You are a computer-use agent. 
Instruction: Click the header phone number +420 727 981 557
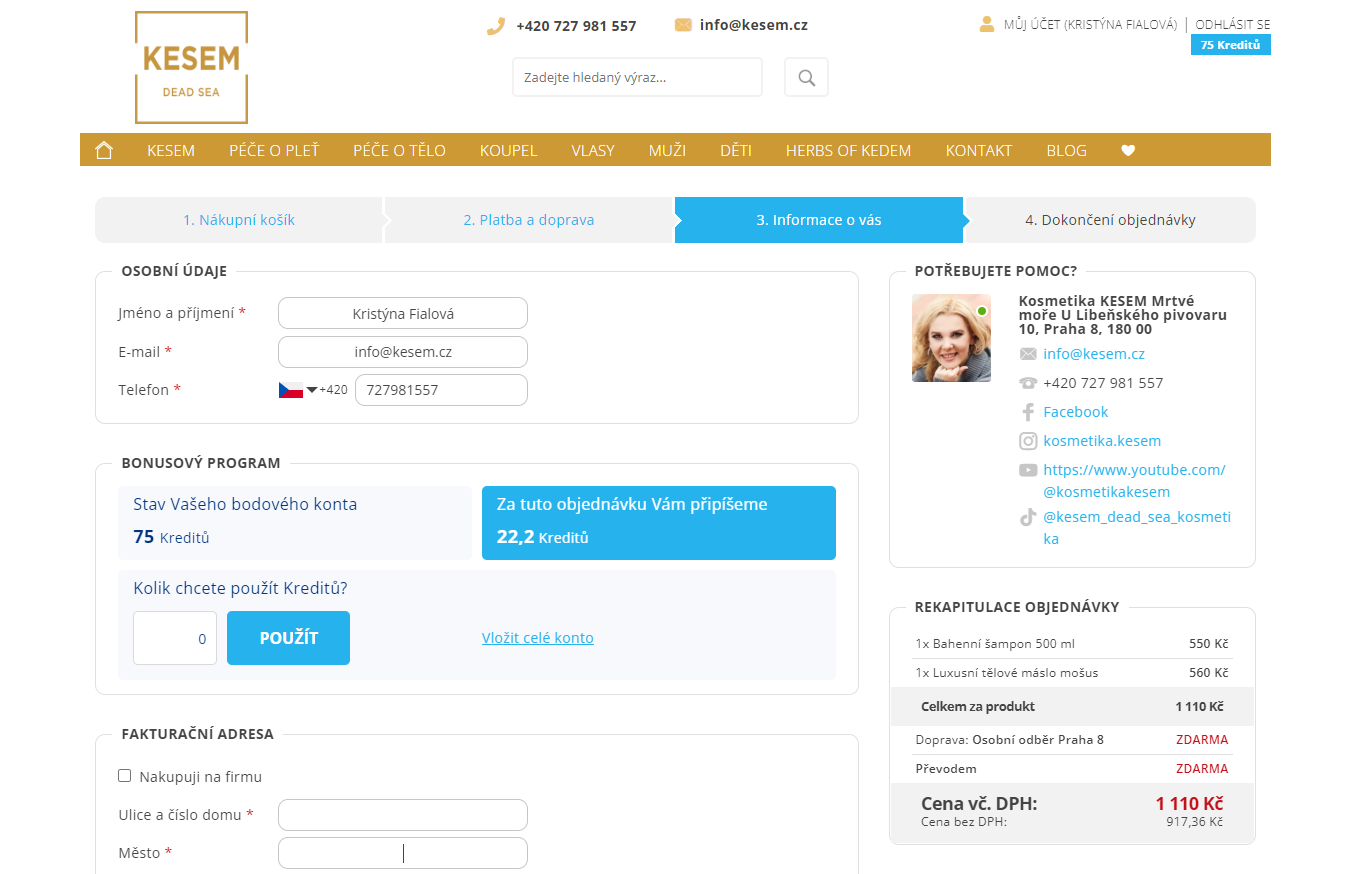tap(576, 26)
